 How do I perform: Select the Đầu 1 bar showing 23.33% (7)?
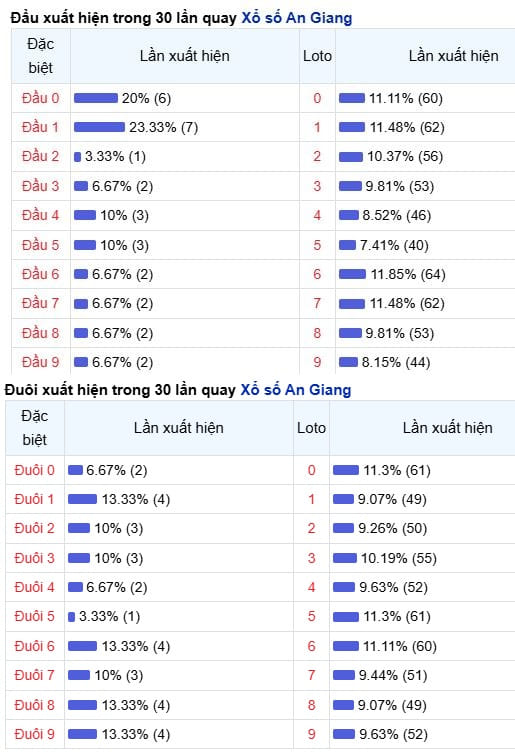[99, 127]
